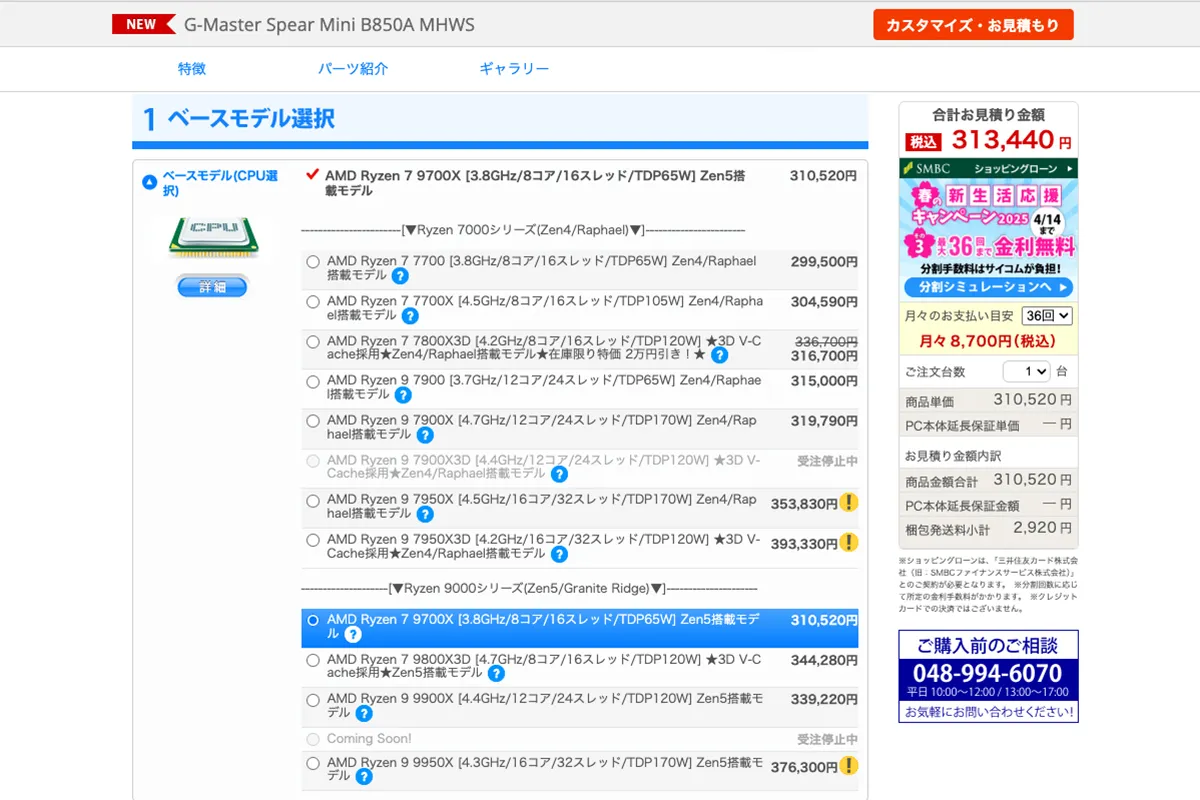Screen dimensions: 1200x800
Task: Open the 36回 installment count dropdown
Action: click(1047, 316)
